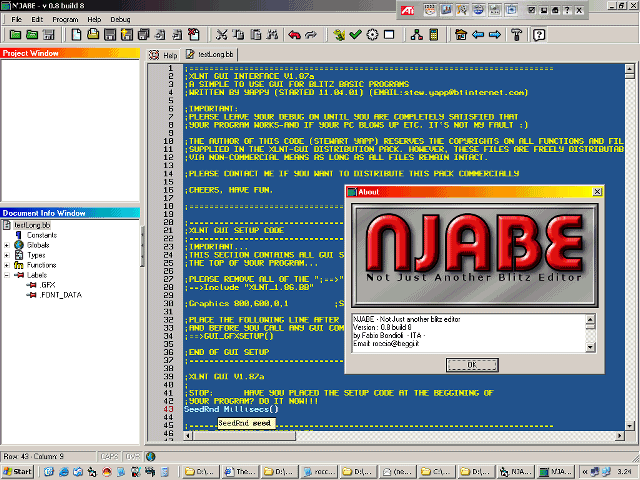Click the paste clipboard icon
Screen dimensions: 640x480
[x=256, y=35]
